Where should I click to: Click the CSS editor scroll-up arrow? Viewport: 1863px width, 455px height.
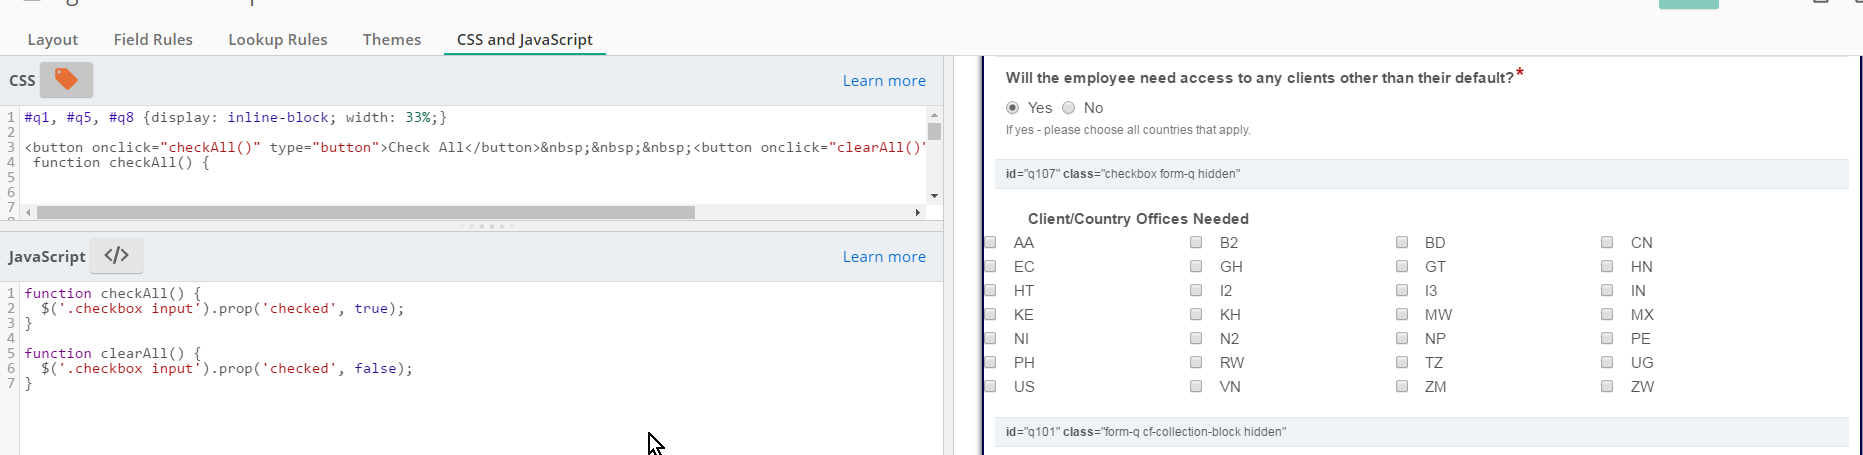tap(934, 115)
